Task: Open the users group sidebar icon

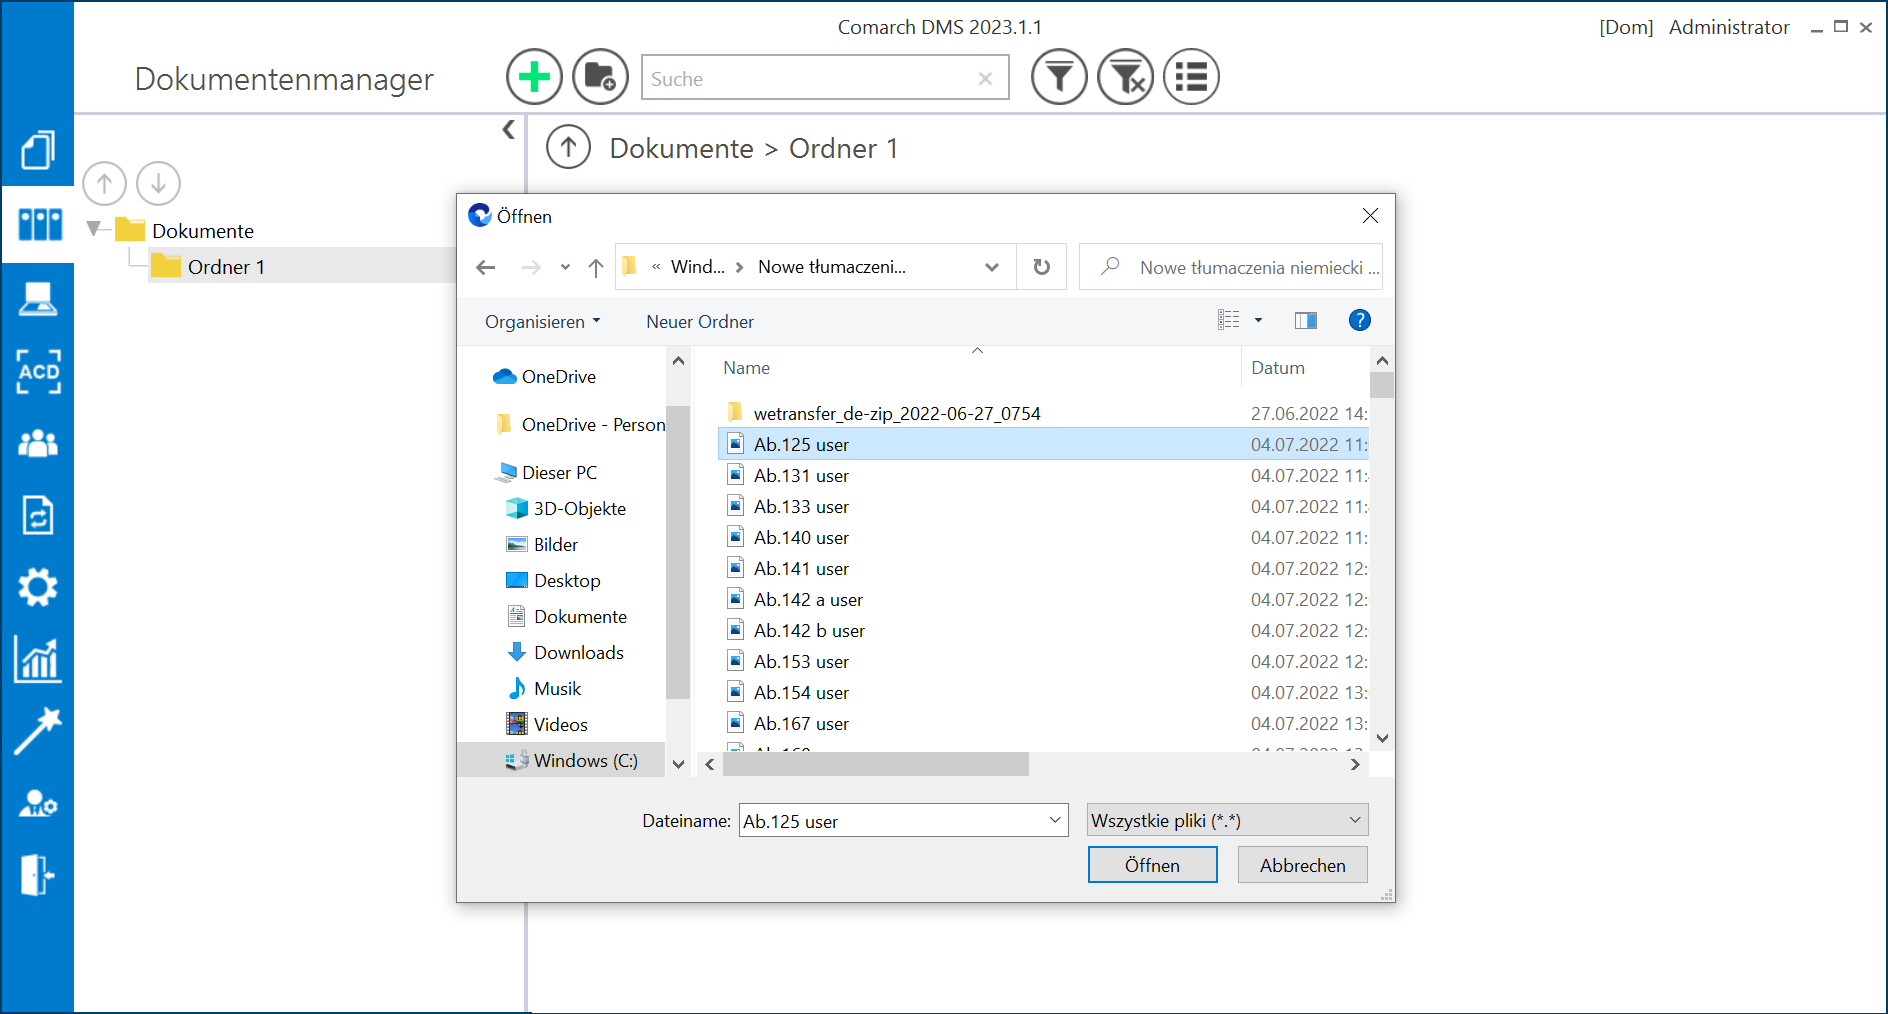Action: point(38,443)
